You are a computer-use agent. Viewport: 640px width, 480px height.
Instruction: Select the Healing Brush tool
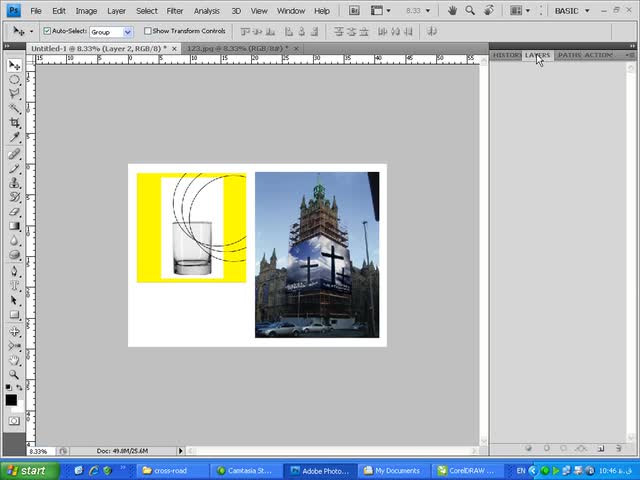coord(14,154)
